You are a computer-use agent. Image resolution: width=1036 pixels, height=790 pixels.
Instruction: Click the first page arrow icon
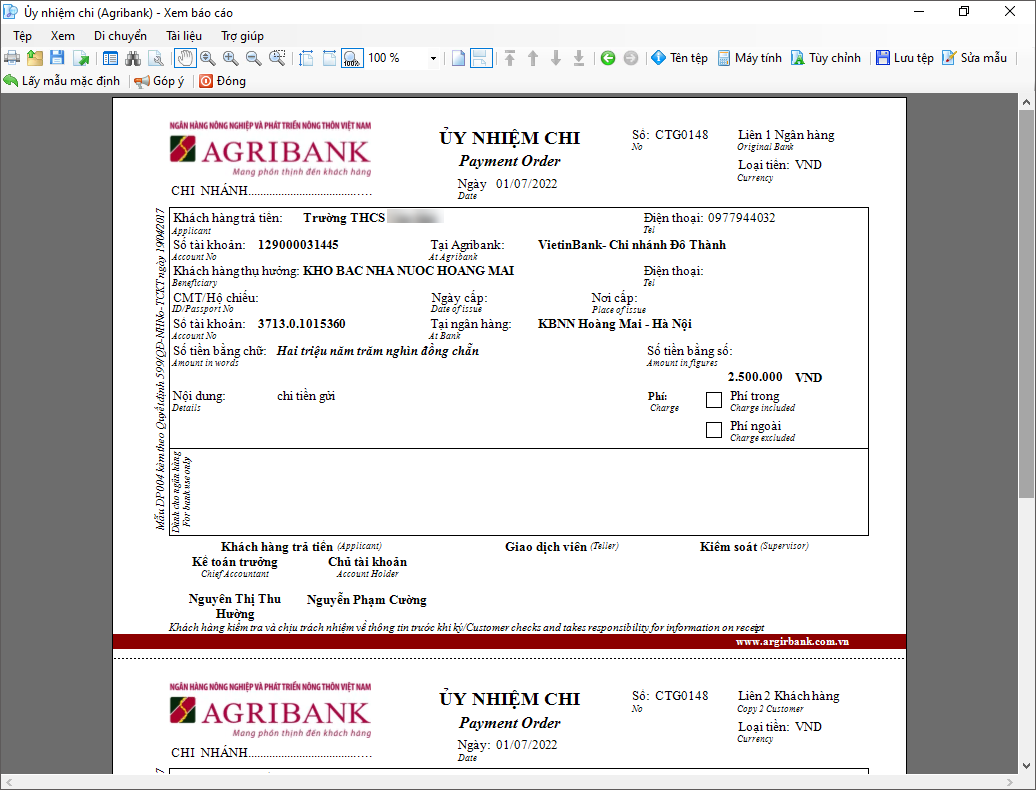click(x=510, y=58)
